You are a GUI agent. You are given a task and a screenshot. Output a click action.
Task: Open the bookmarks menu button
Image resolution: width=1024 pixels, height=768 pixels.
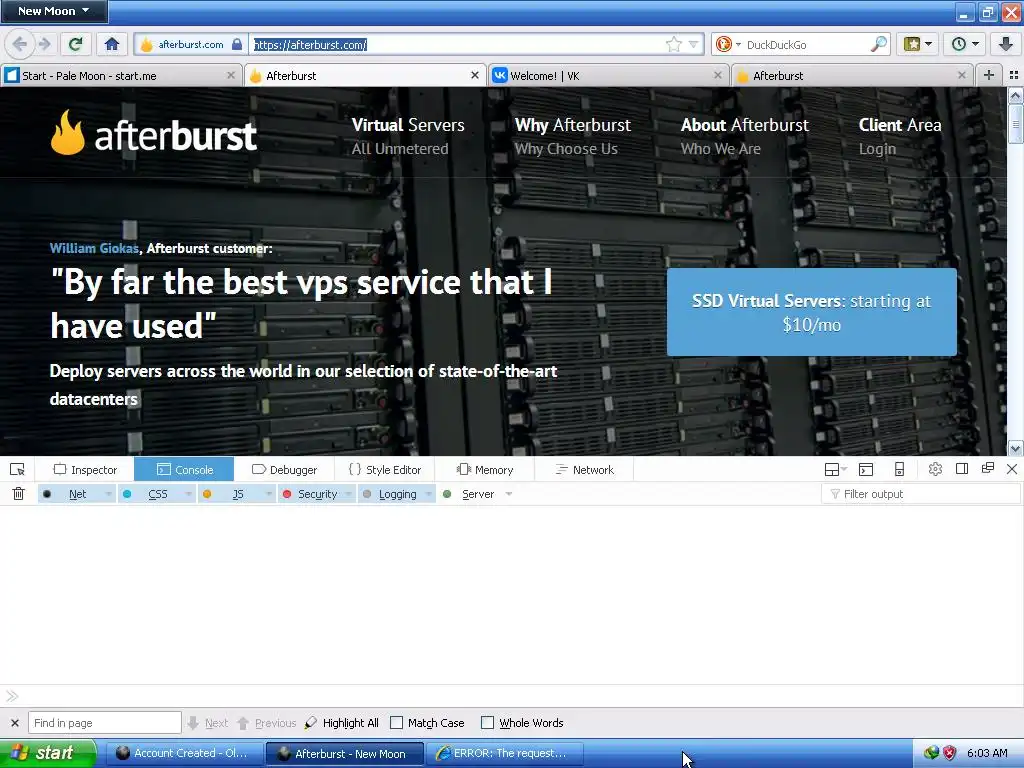917,44
